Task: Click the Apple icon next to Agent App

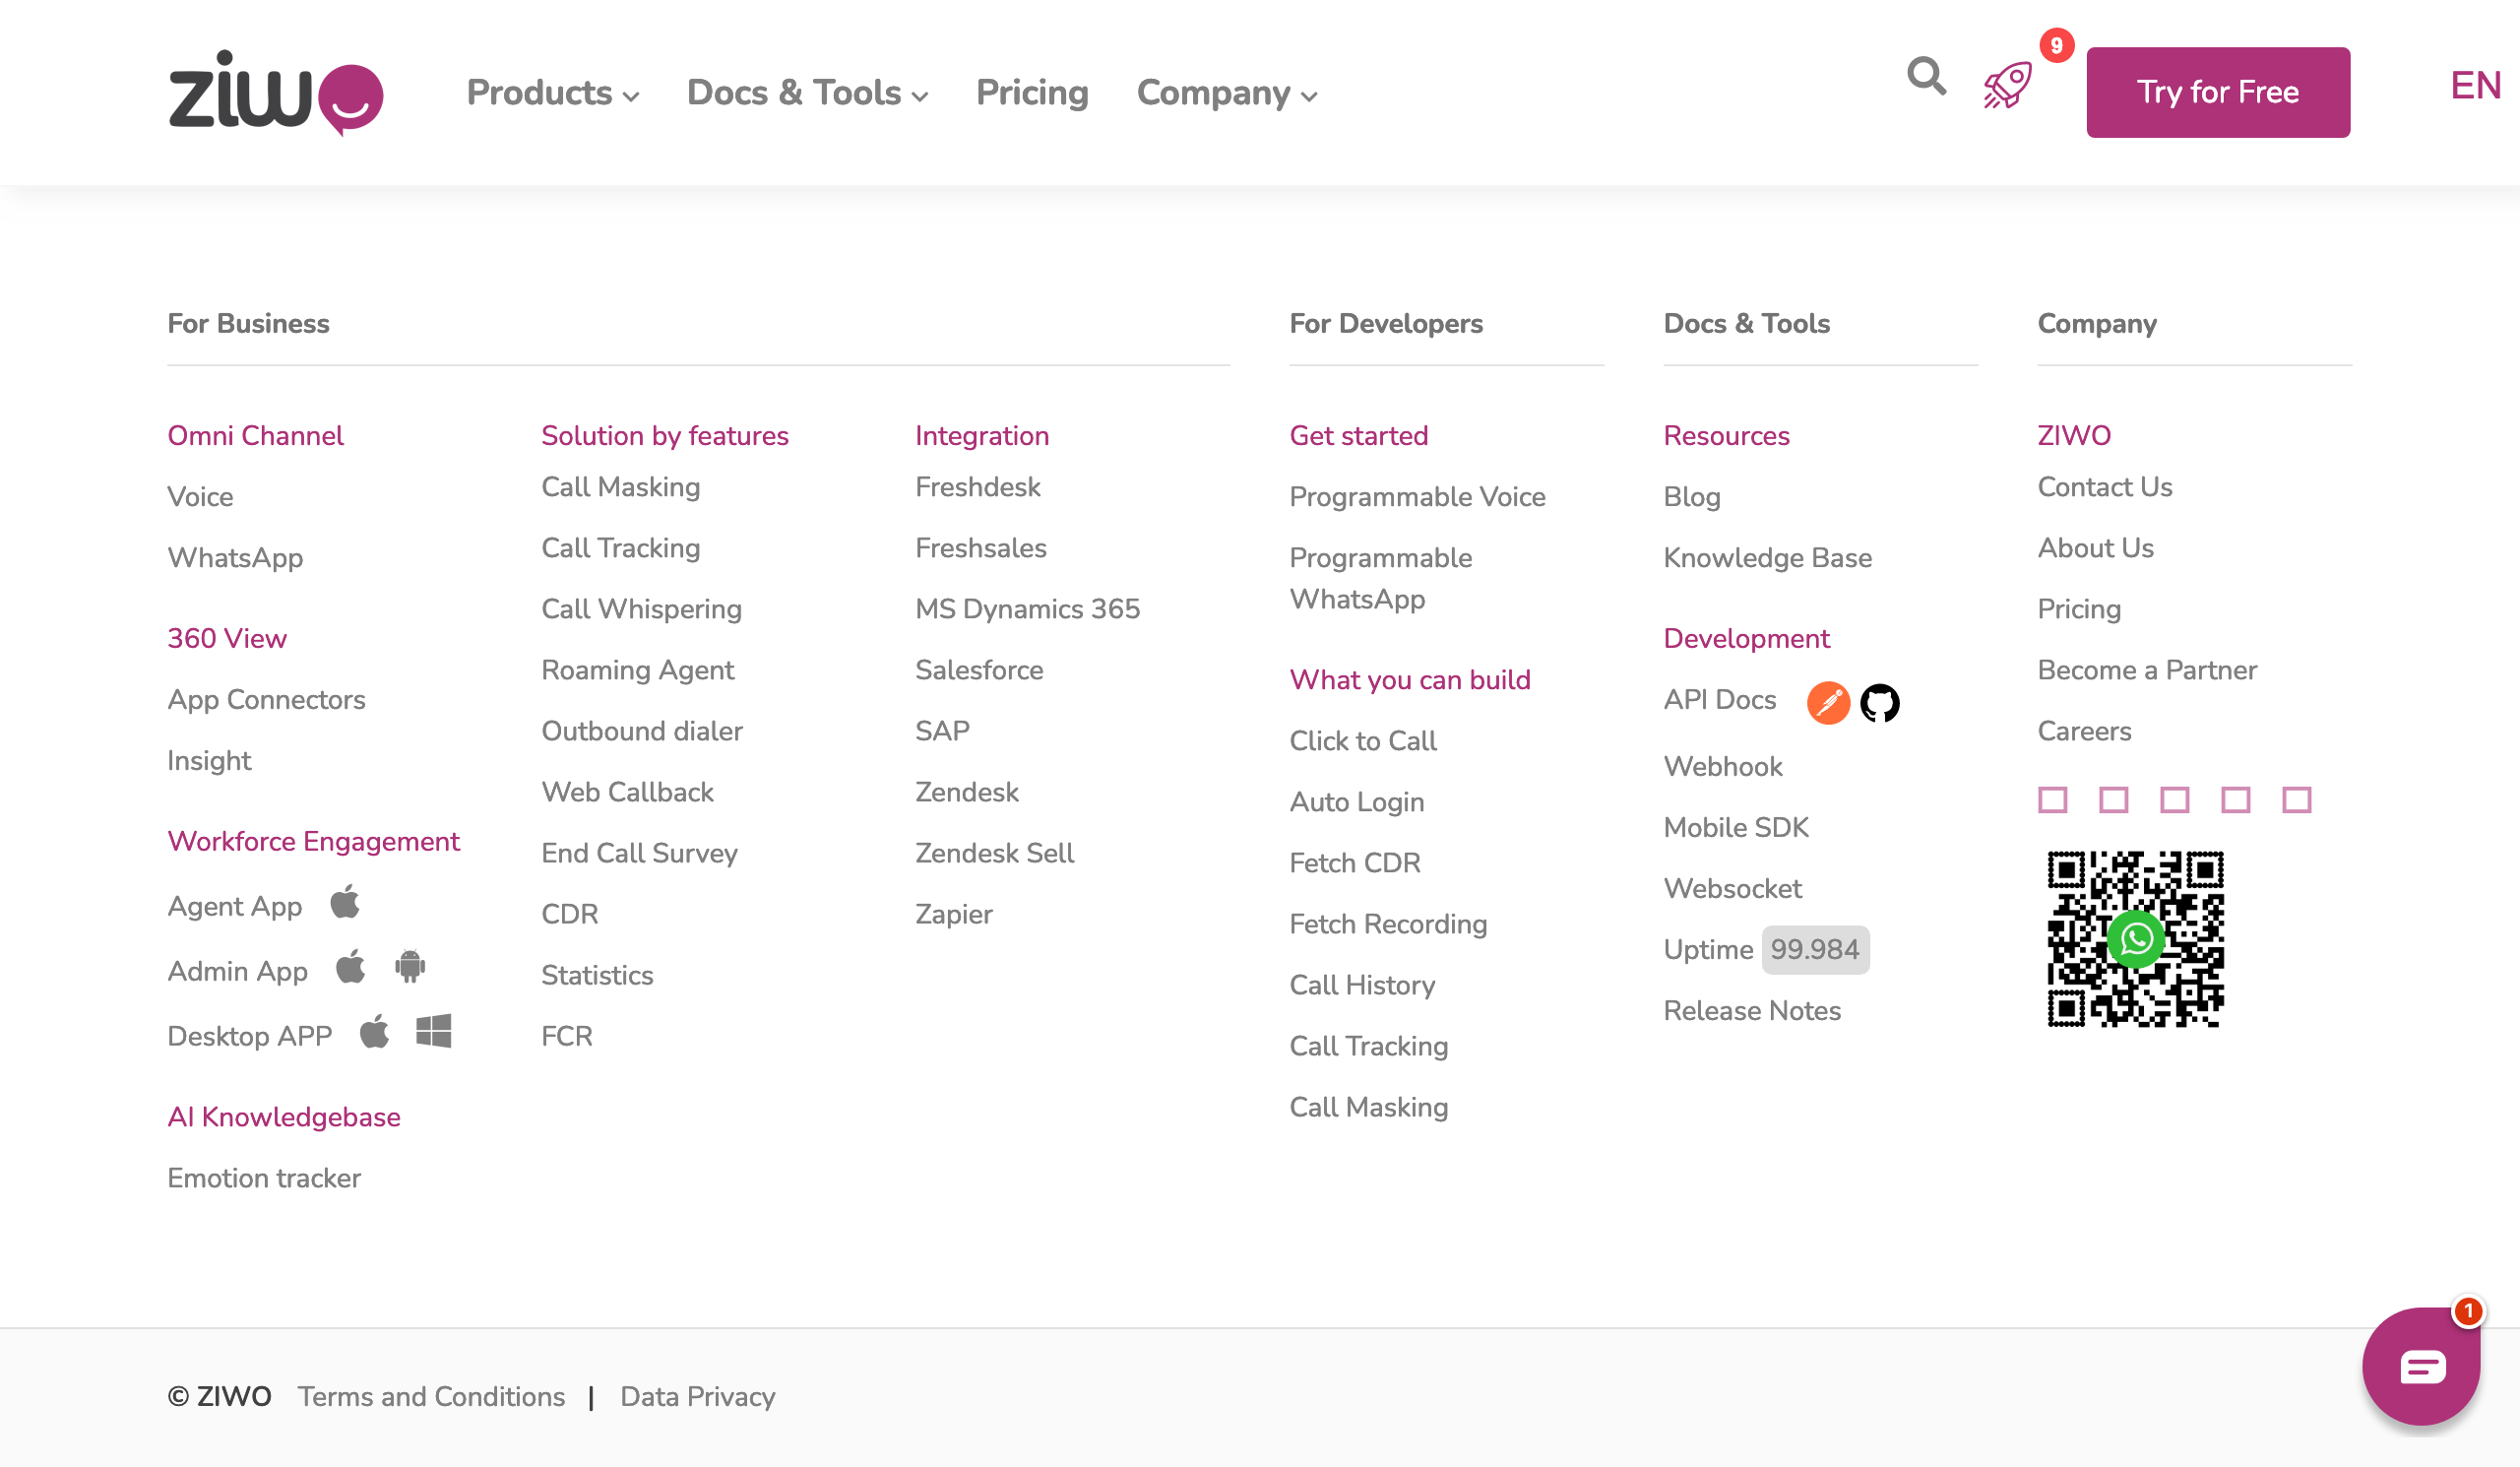Action: tap(345, 902)
